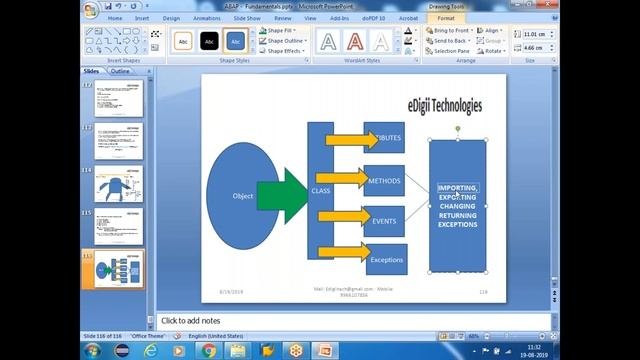
Task: Select the Oval shape in Insert Shapes
Action: point(136,31)
